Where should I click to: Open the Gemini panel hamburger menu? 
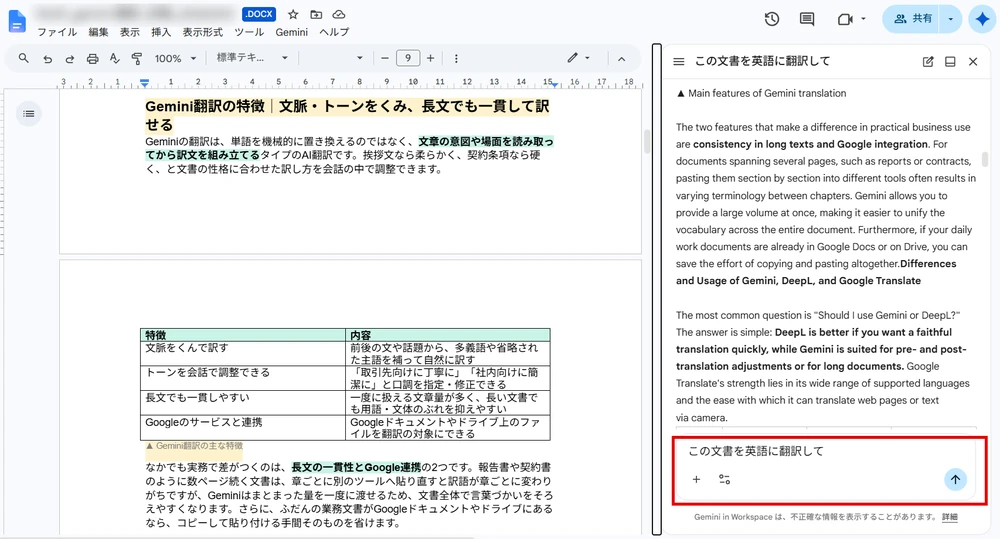[679, 61]
